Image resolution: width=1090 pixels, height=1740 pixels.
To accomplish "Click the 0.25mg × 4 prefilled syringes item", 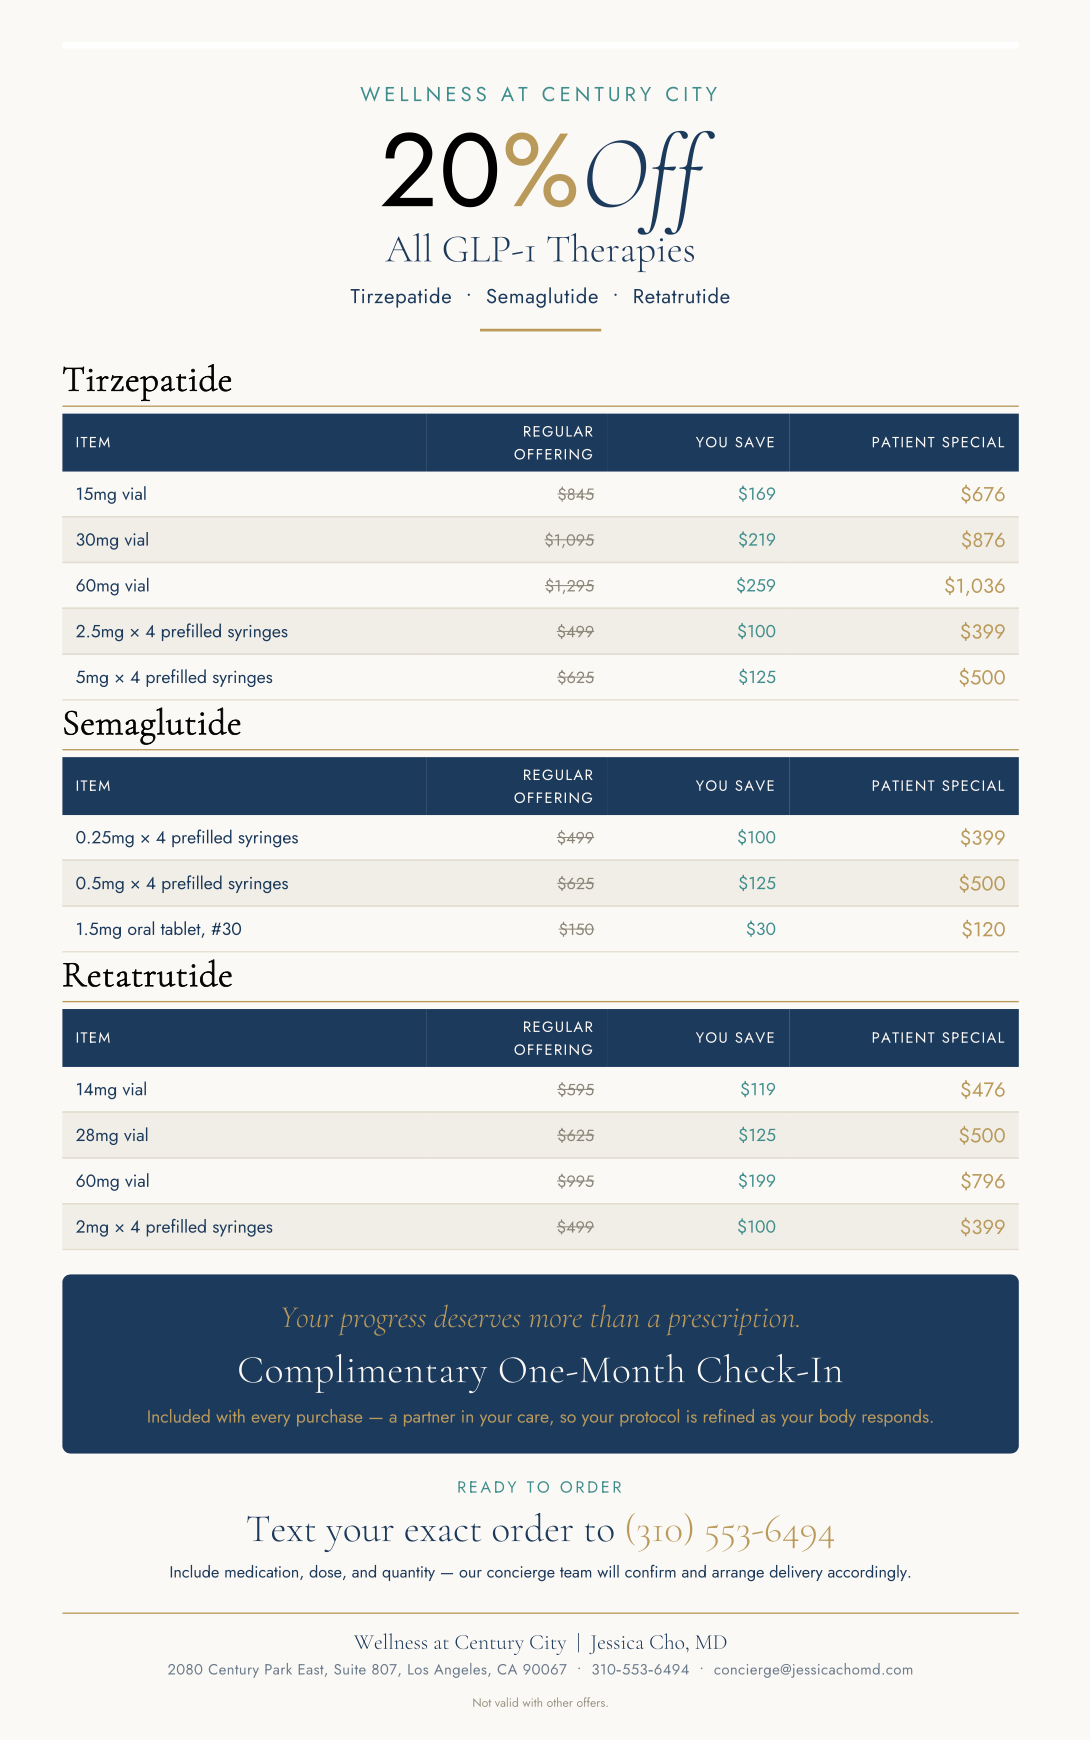I will pos(187,838).
